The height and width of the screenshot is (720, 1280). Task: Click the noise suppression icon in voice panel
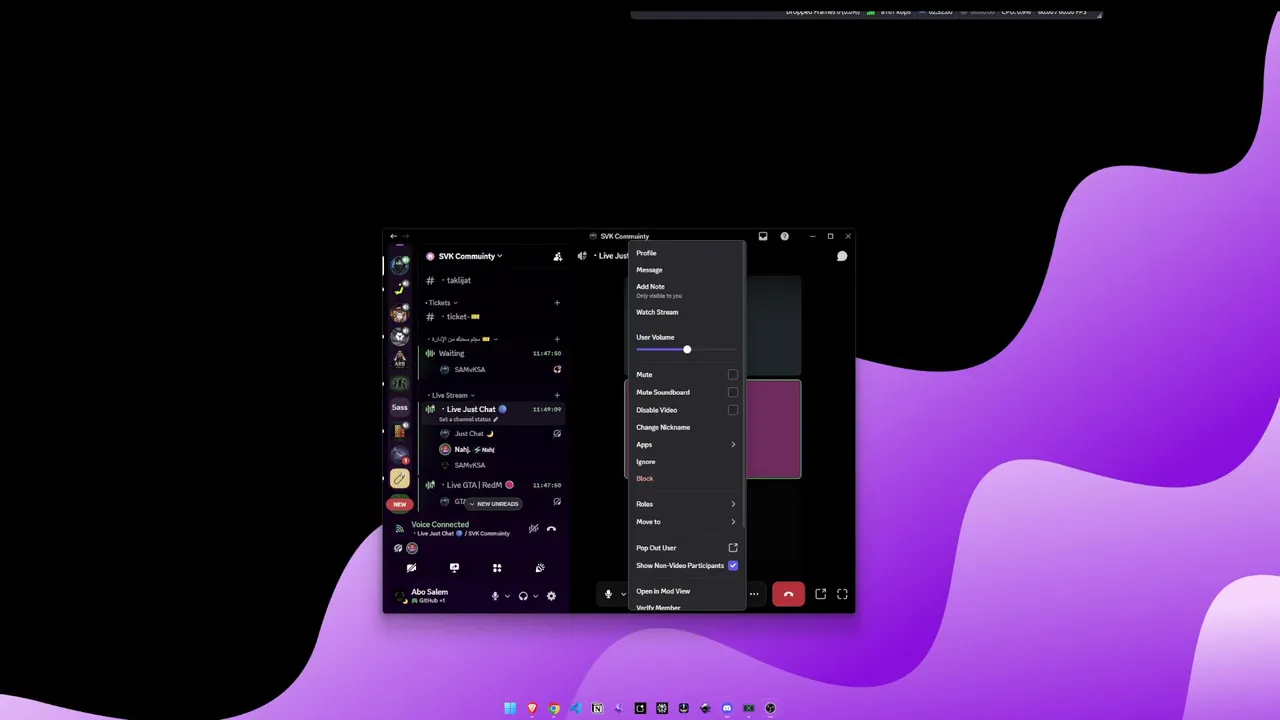tap(533, 528)
